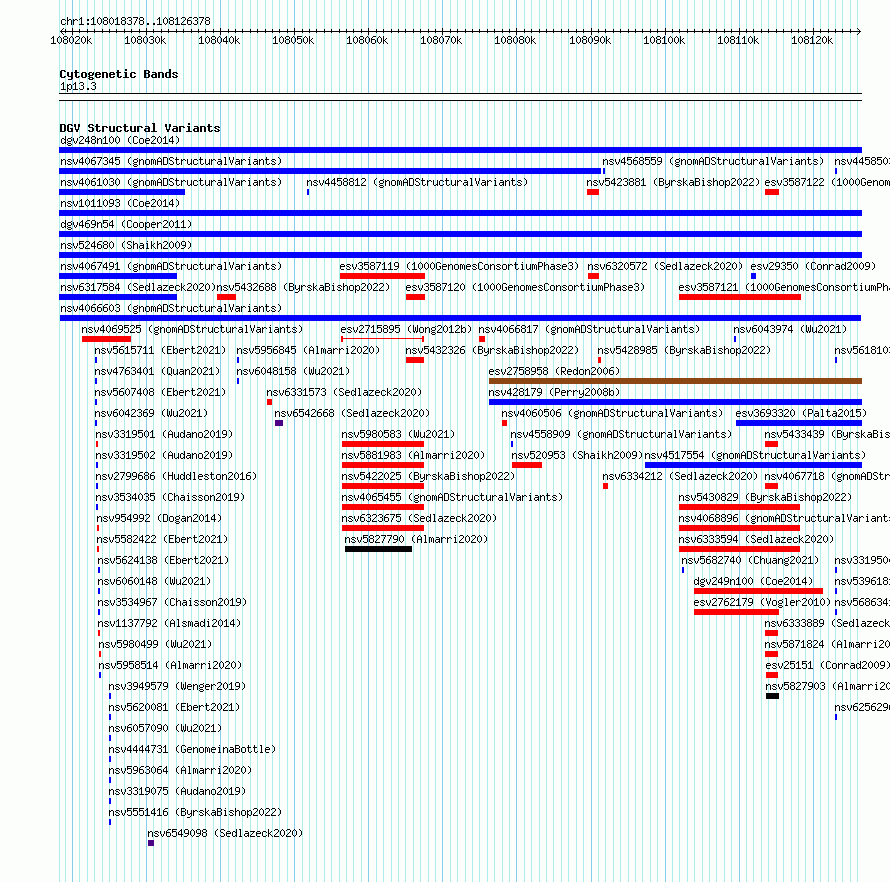The width and height of the screenshot is (890, 882).
Task: Open nsv4066817 gnomAD variant label
Action: pos(589,329)
